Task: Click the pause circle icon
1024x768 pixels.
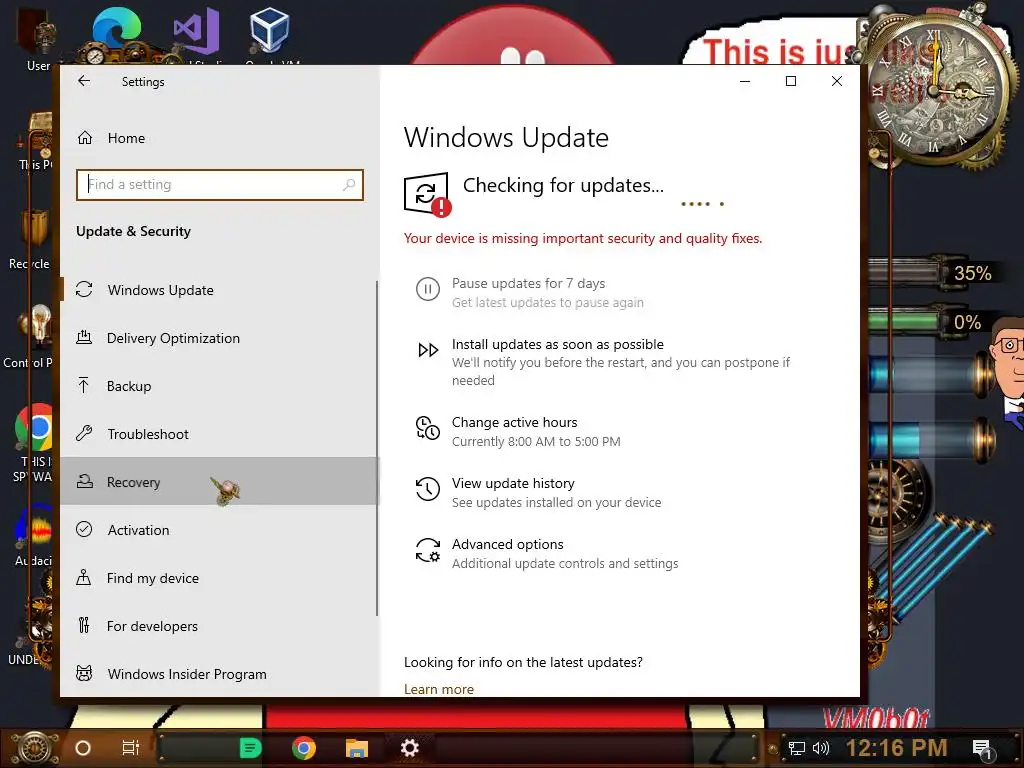Action: 428,289
